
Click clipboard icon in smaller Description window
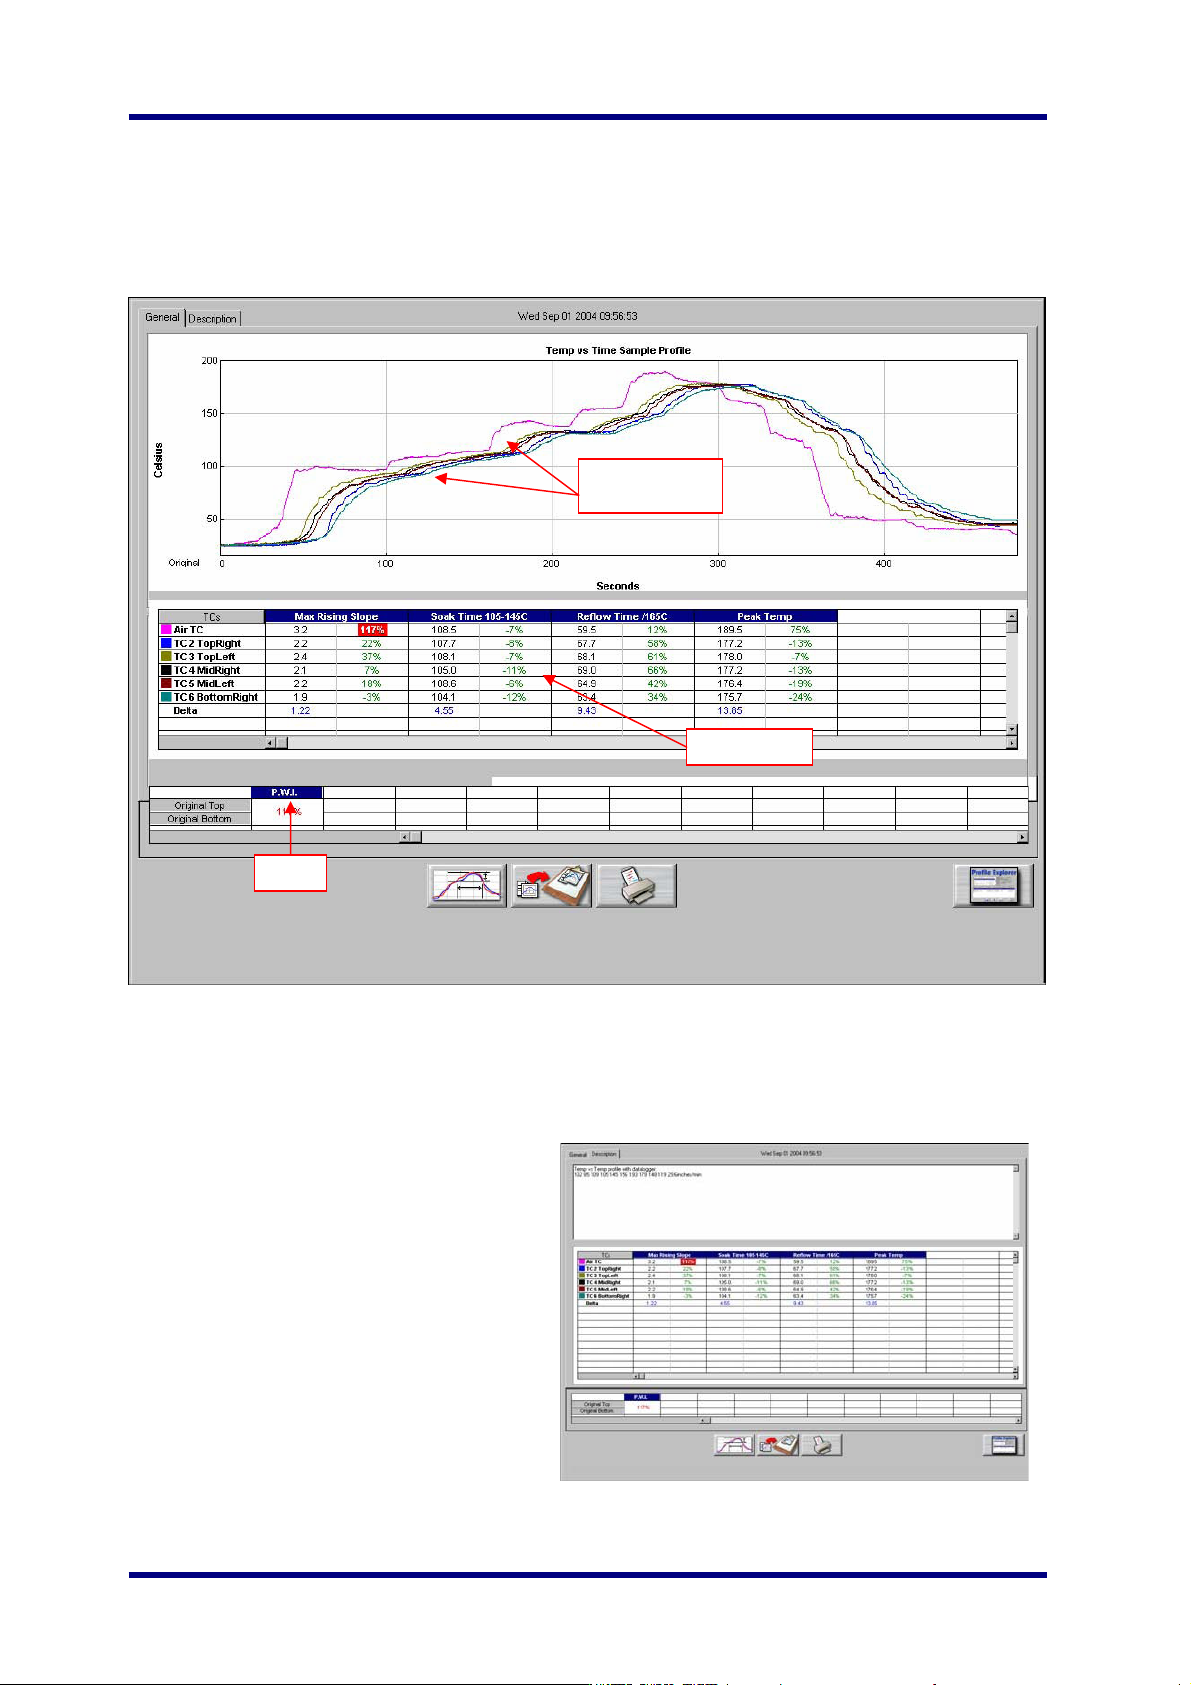point(778,1445)
